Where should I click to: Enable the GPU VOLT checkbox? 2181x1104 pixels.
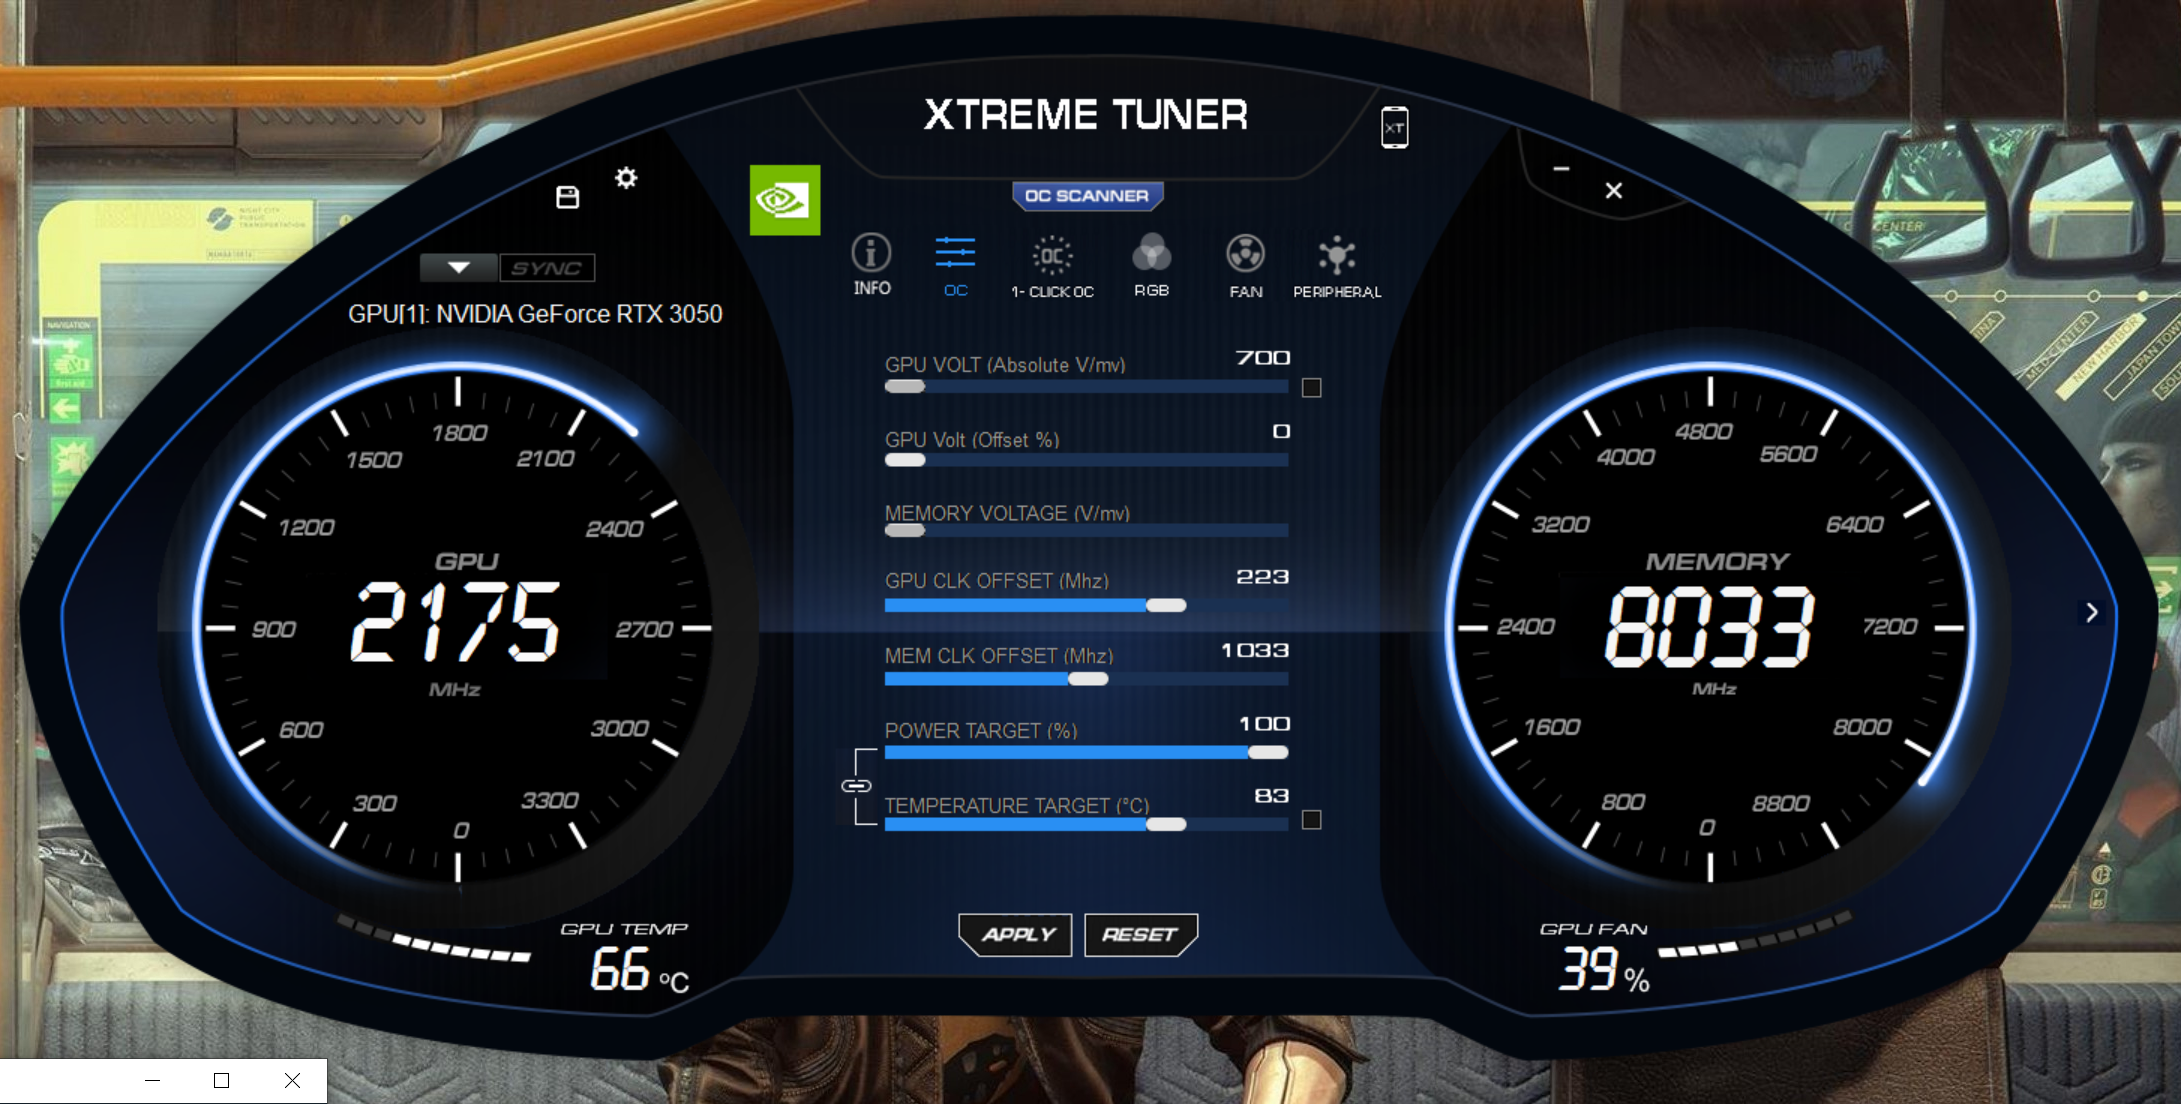tap(1312, 388)
